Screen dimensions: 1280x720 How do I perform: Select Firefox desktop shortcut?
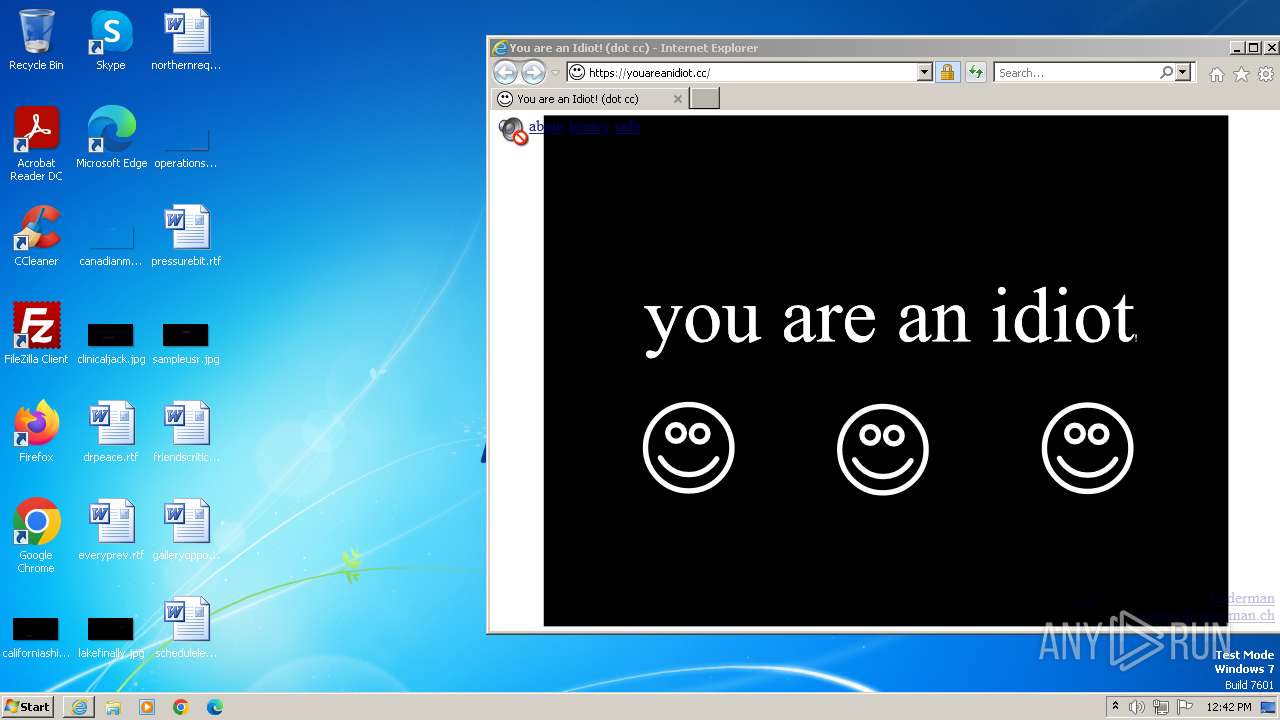36,432
